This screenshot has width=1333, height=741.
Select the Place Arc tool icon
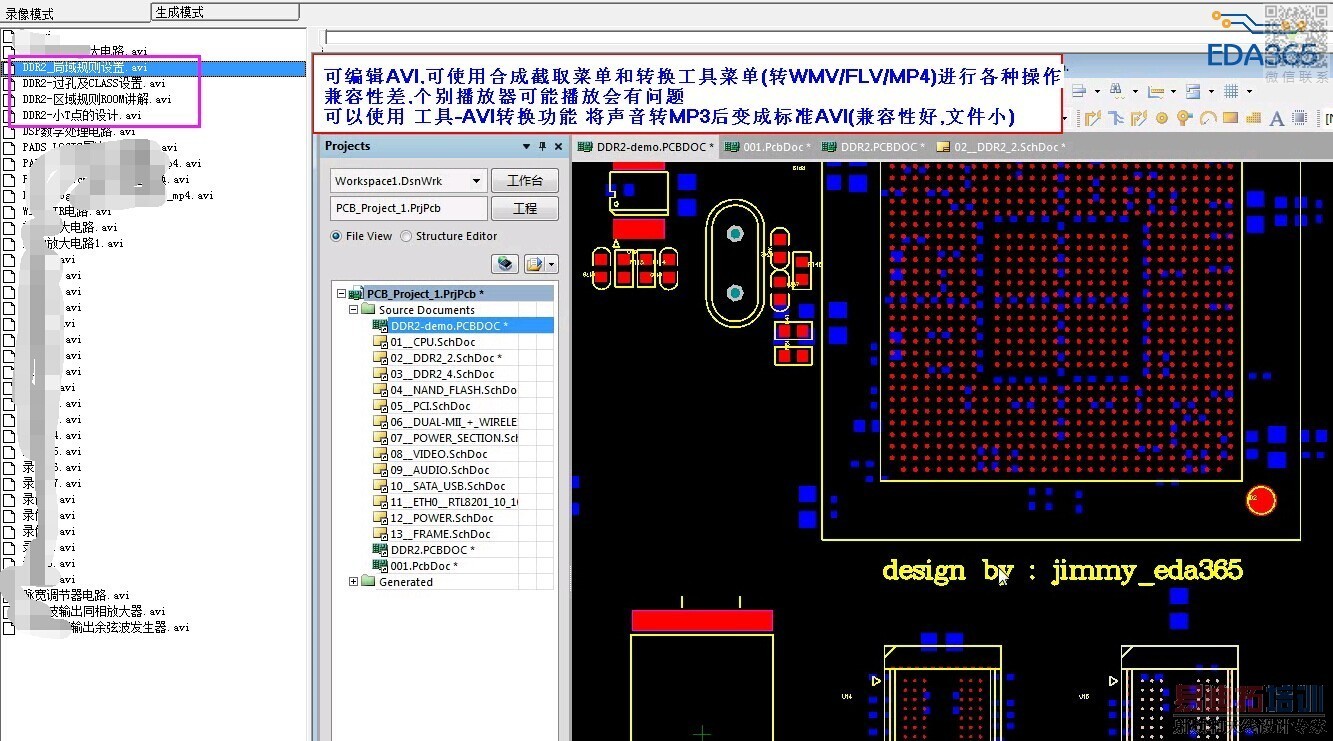pos(1208,118)
